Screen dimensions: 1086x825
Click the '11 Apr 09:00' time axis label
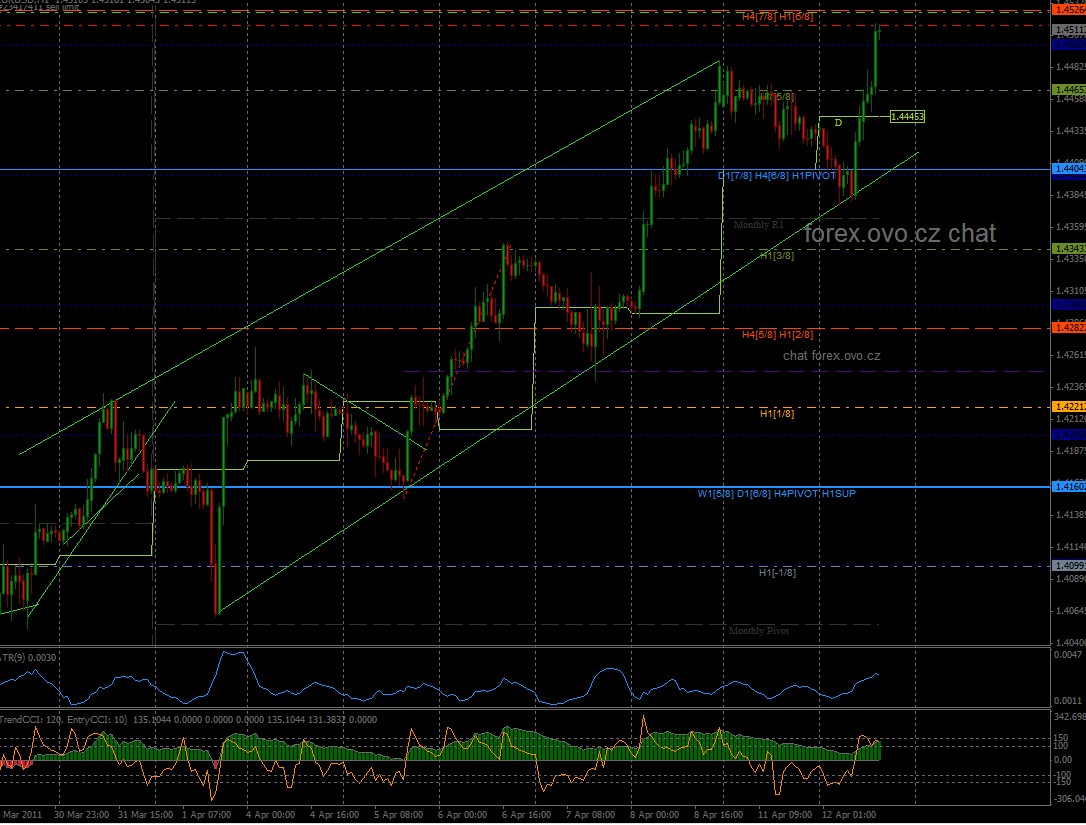point(785,815)
